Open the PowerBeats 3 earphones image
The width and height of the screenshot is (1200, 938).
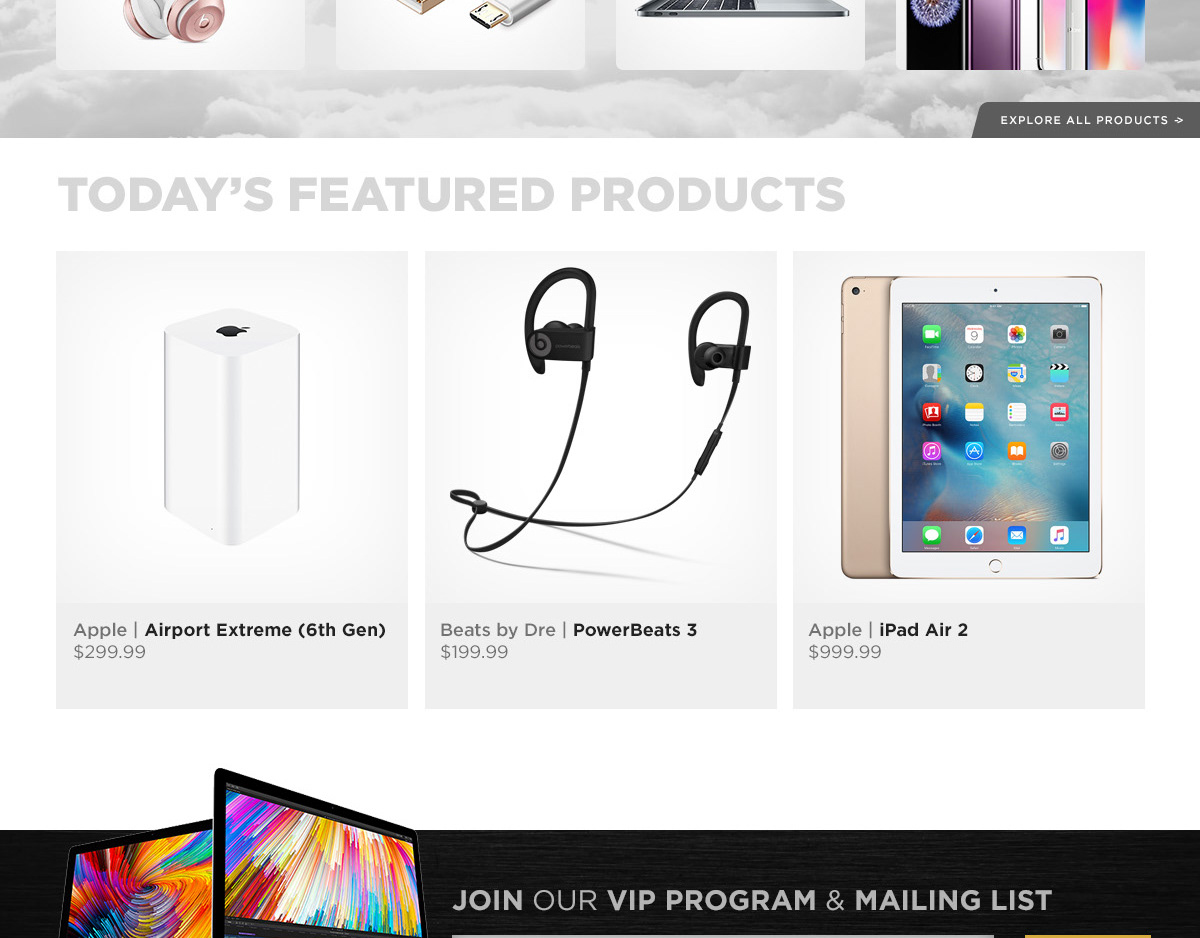point(601,427)
